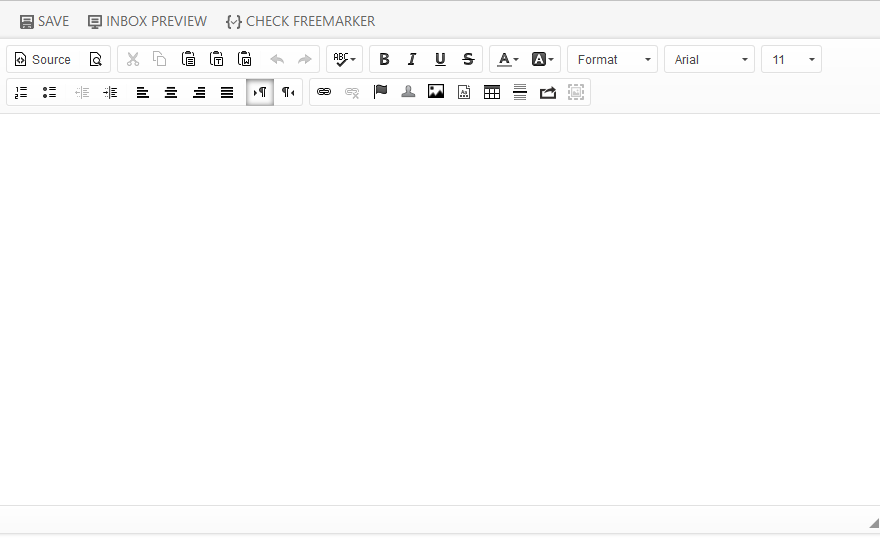
Task: Insert an anchor flag
Action: click(380, 92)
